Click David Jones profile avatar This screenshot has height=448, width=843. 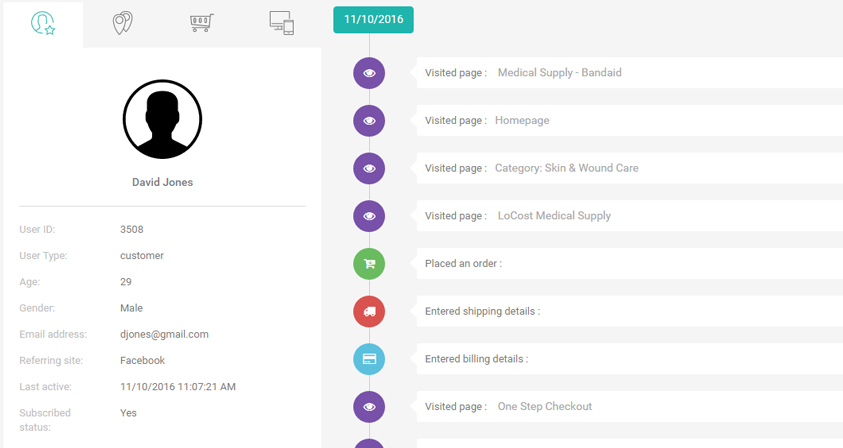tap(162, 119)
